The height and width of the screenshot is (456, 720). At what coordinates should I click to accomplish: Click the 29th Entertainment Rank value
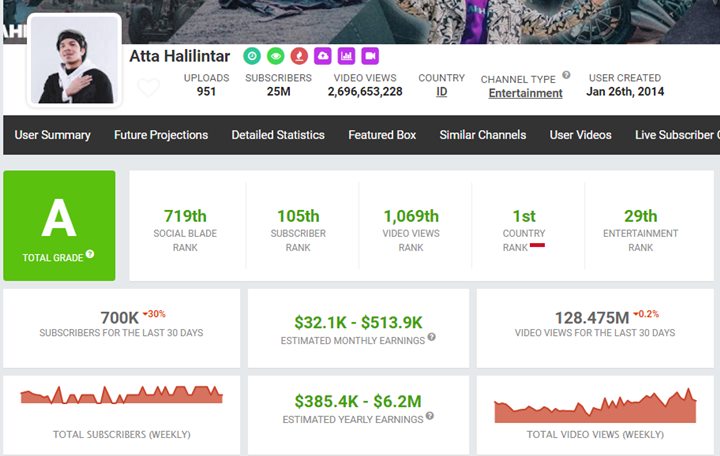pos(641,216)
